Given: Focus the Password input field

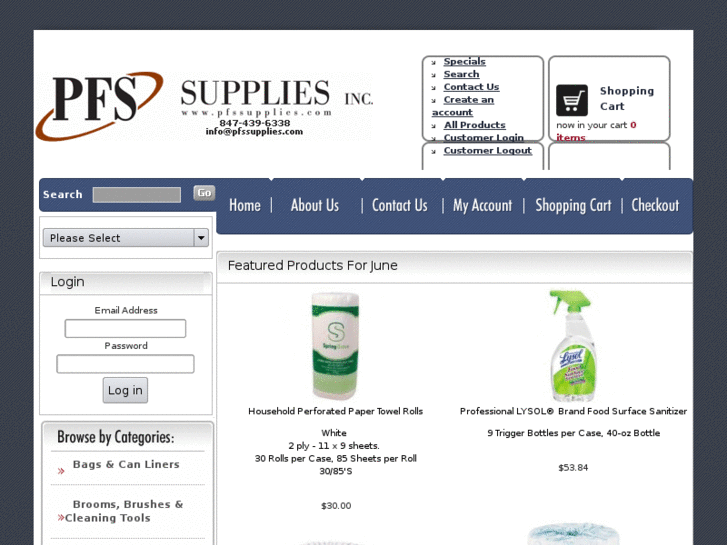Looking at the screenshot, I should (x=125, y=364).
